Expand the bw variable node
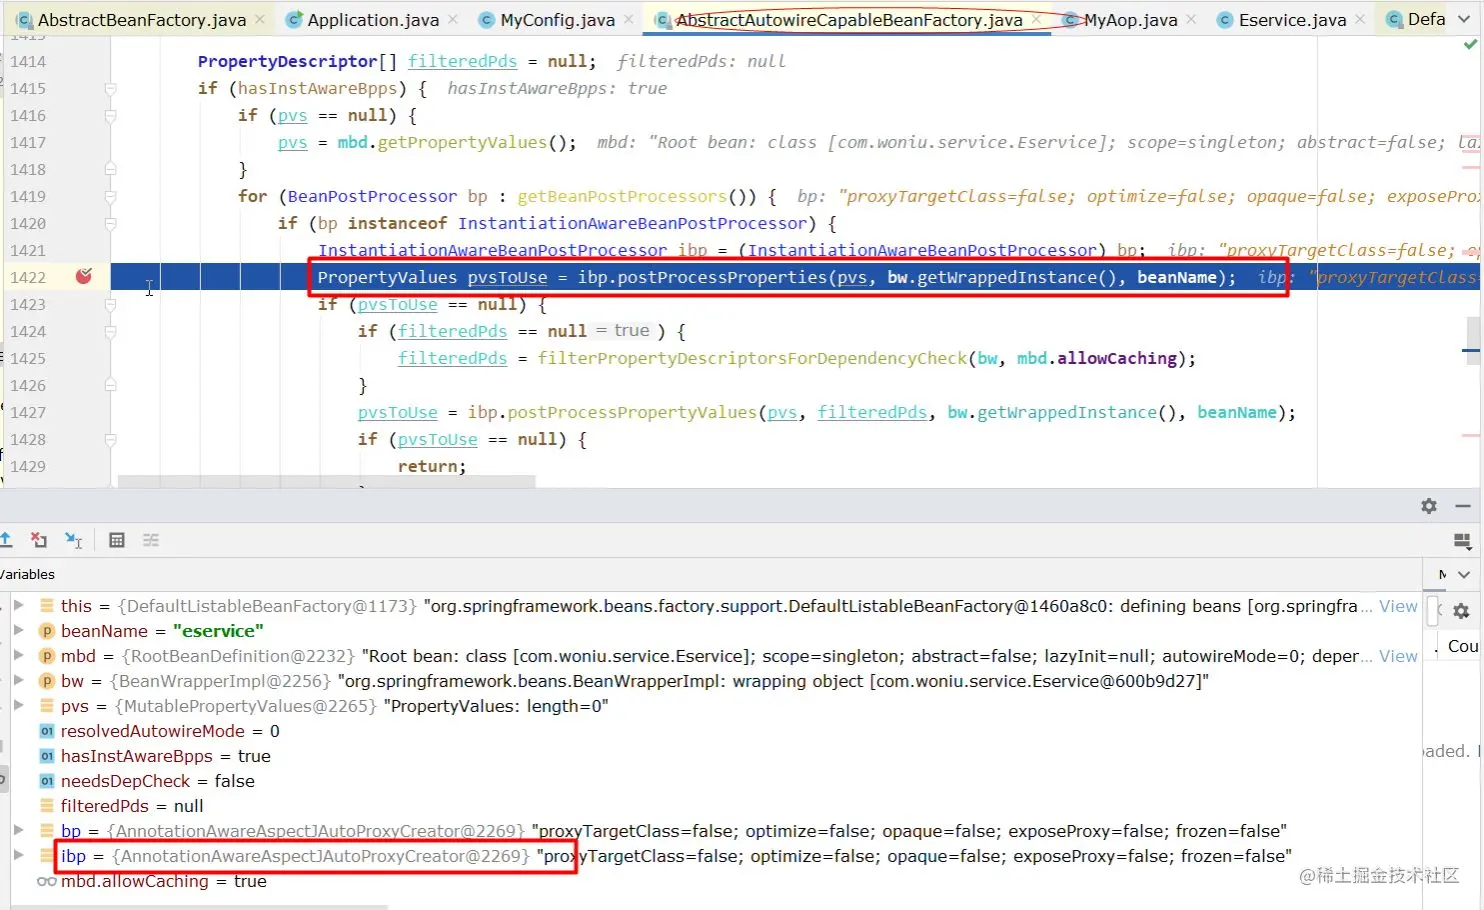Screen dimensions: 1484x910 pos(18,680)
